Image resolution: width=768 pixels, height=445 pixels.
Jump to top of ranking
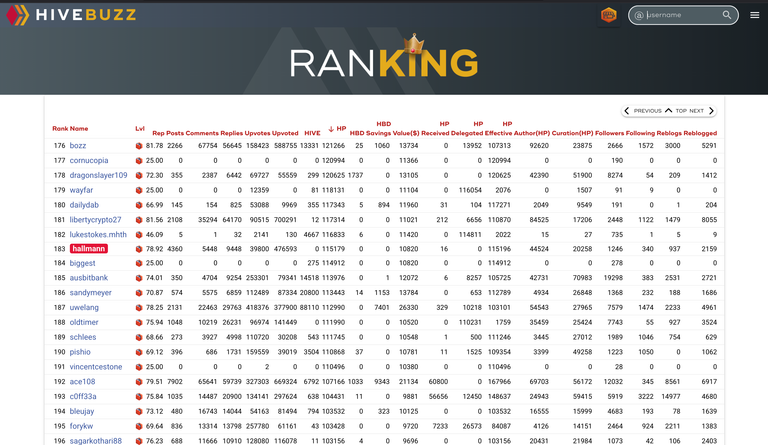click(x=676, y=111)
